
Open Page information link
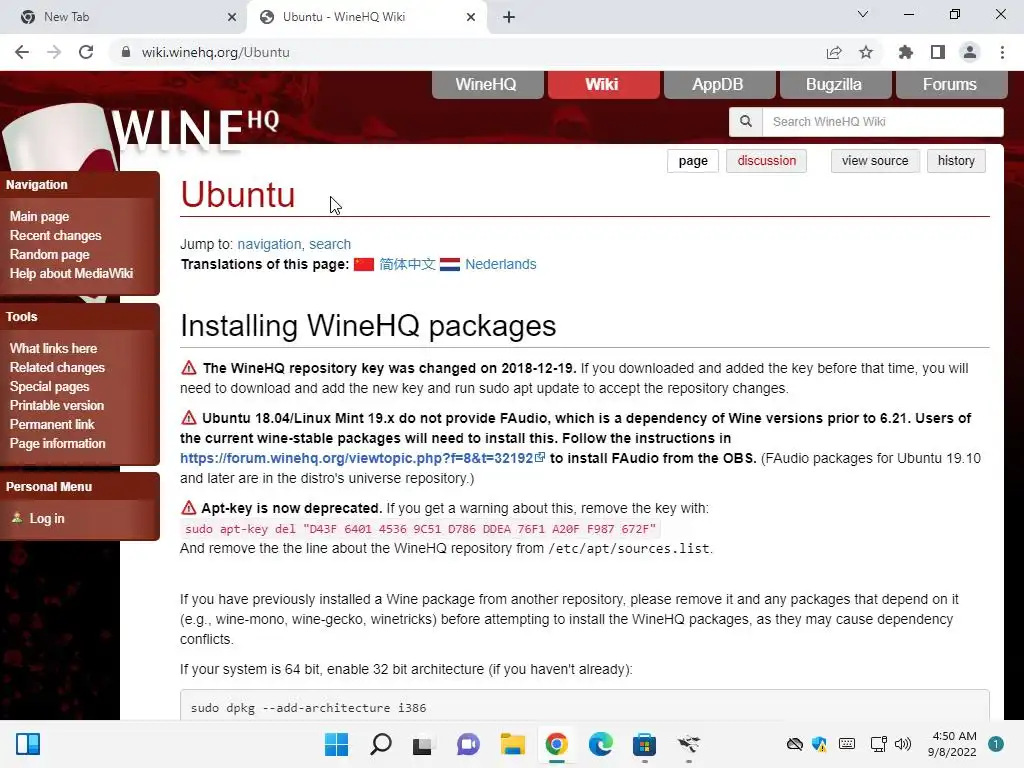point(57,443)
